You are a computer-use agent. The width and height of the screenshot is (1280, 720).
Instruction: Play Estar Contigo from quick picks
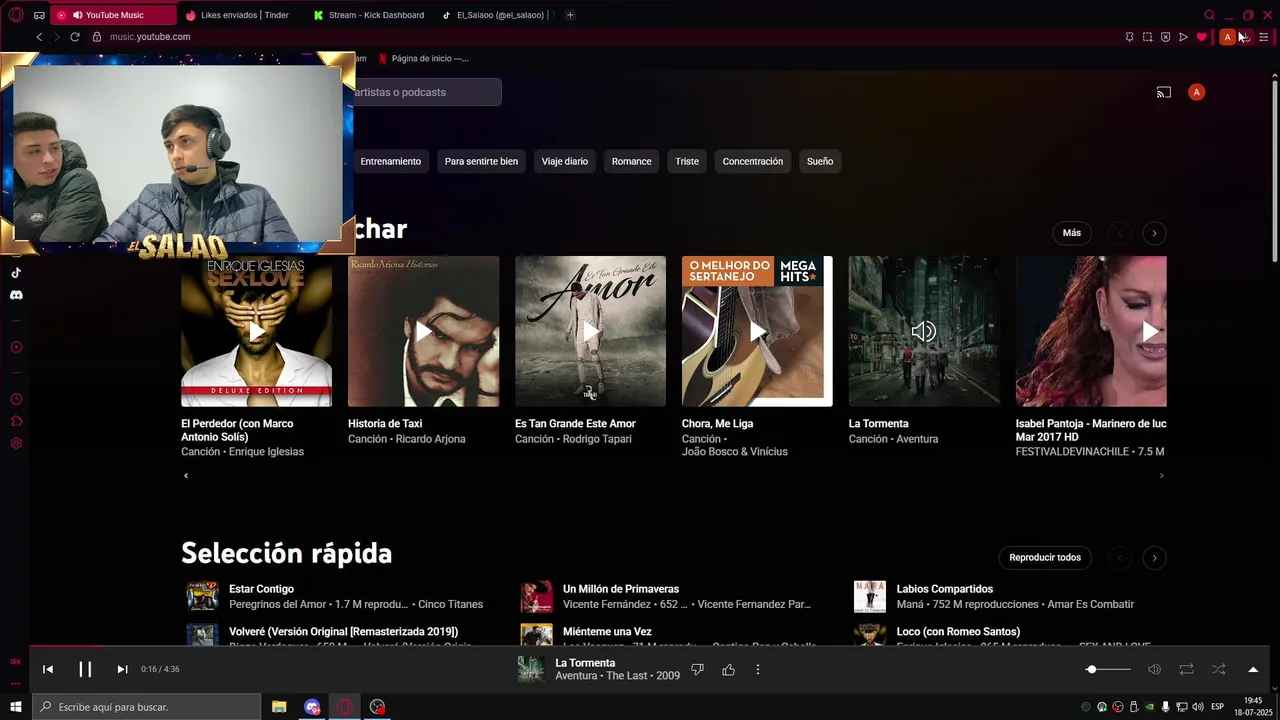pos(202,596)
